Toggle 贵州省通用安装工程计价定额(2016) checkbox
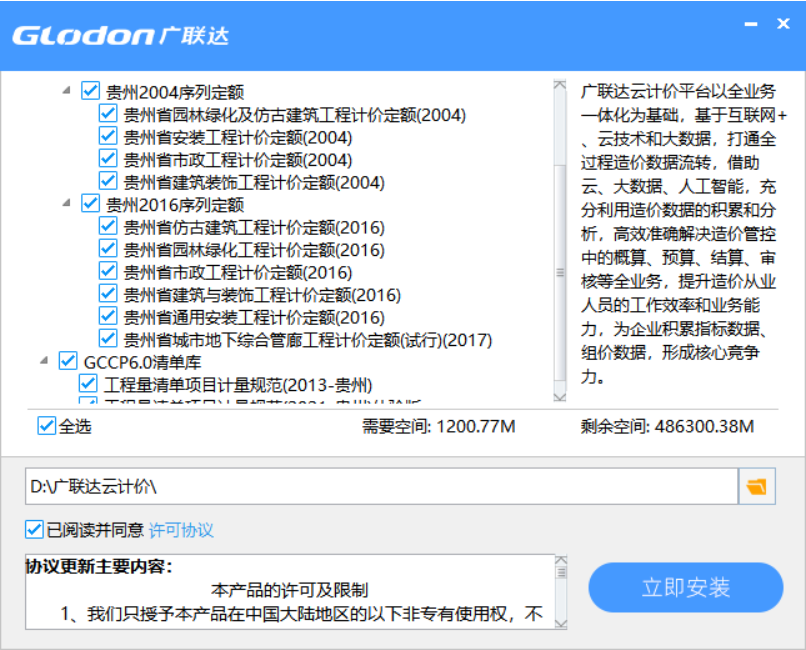This screenshot has width=806, height=650. click(108, 317)
